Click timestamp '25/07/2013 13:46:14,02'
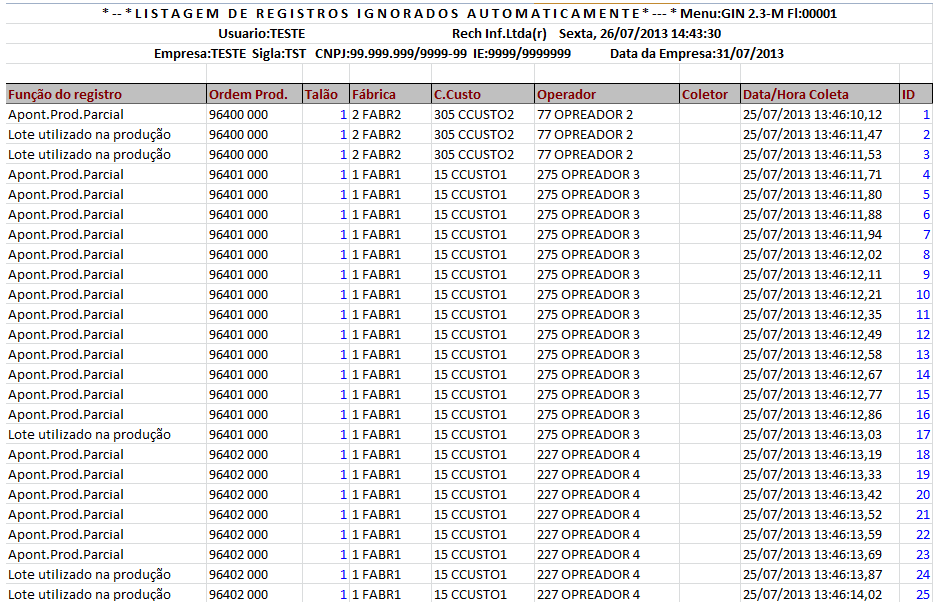Screen dimensions: 938x603 (812, 595)
